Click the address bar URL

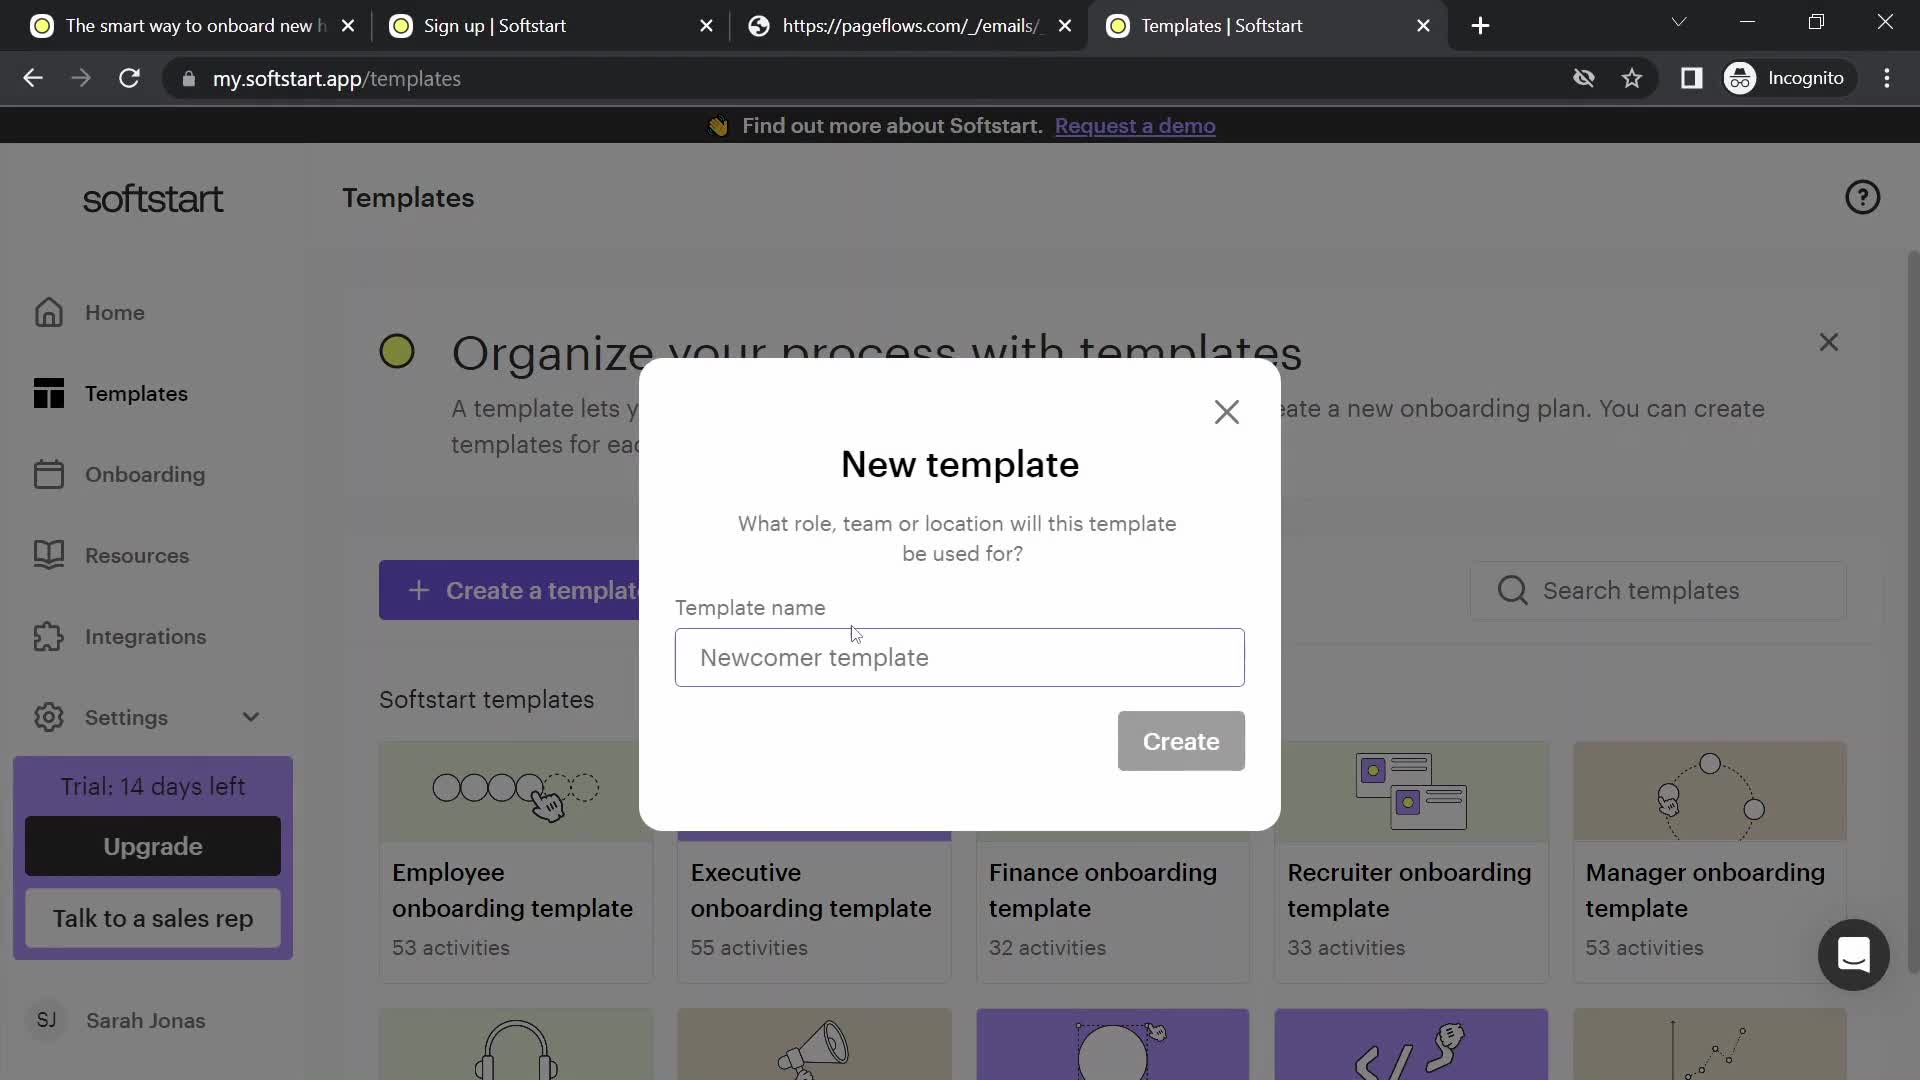(336, 79)
